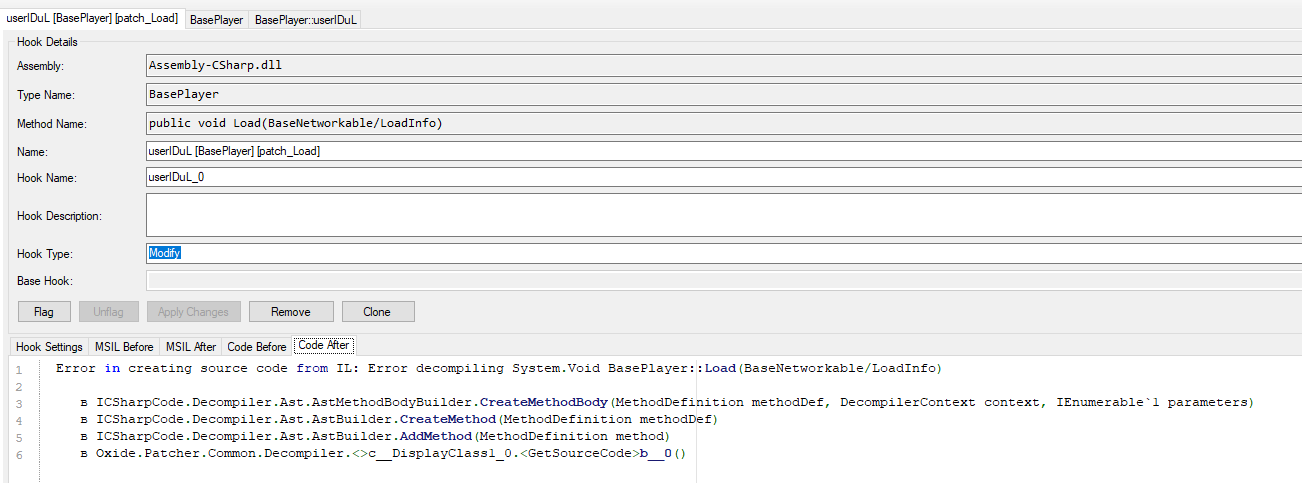Viewport: 1302px width, 483px height.
Task: Click the error message on code line 1
Action: [x=498, y=369]
